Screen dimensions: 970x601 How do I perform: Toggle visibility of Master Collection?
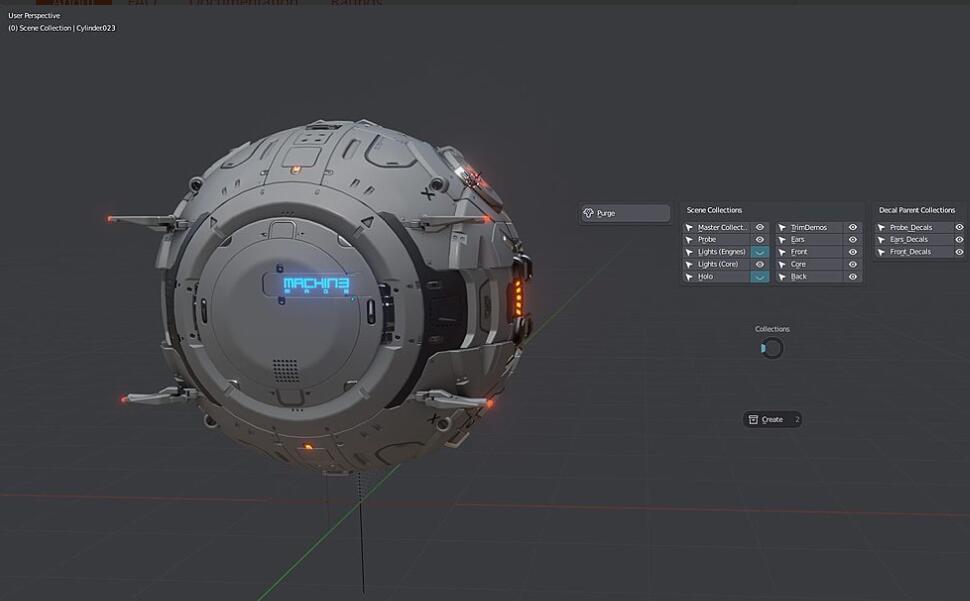[760, 228]
